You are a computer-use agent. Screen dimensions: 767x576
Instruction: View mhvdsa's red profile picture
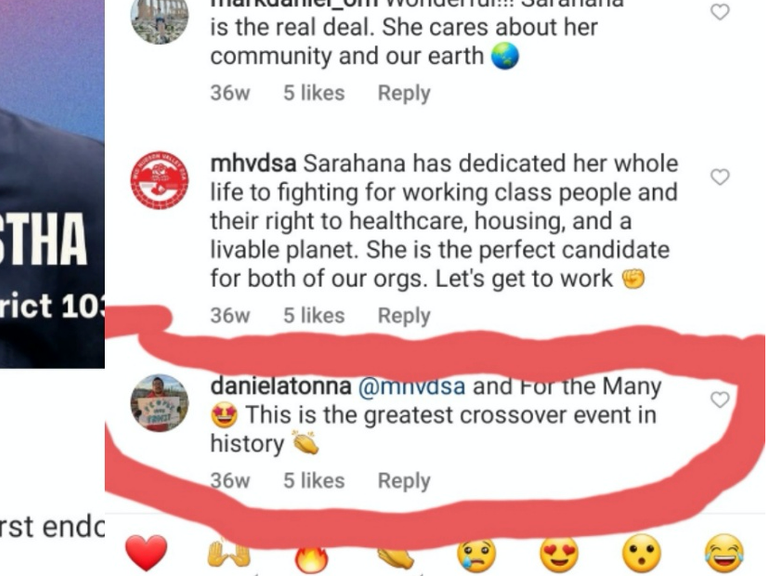(159, 180)
